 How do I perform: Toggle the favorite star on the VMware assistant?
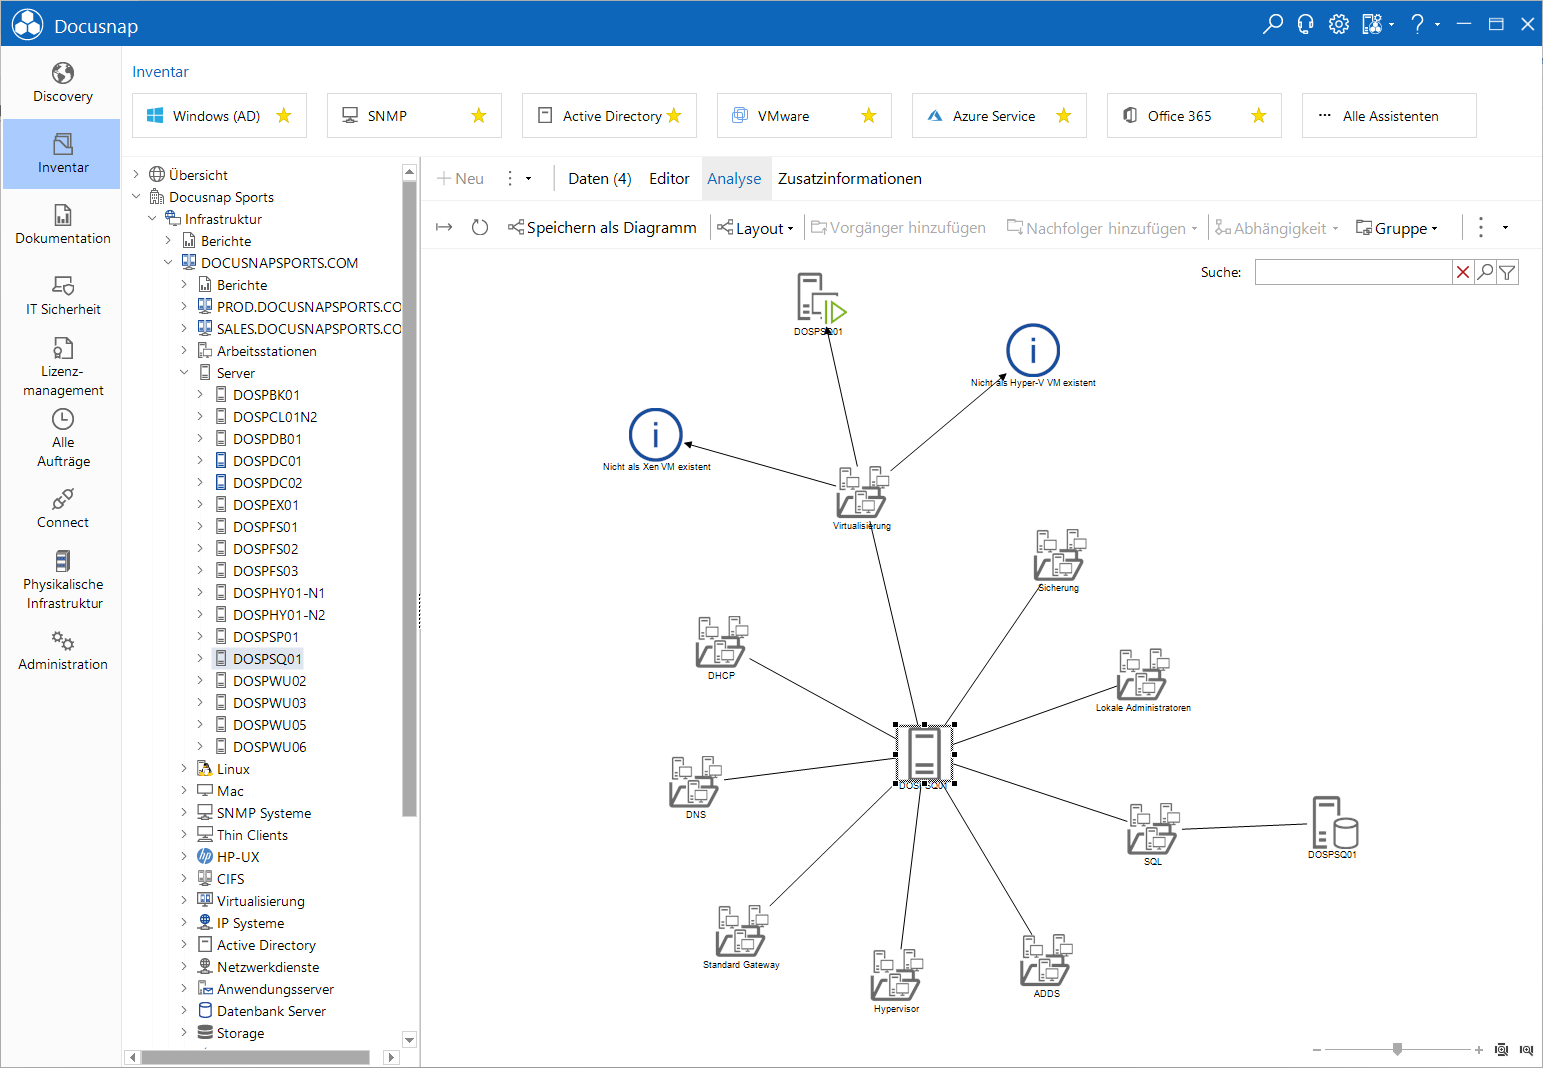[x=869, y=116]
